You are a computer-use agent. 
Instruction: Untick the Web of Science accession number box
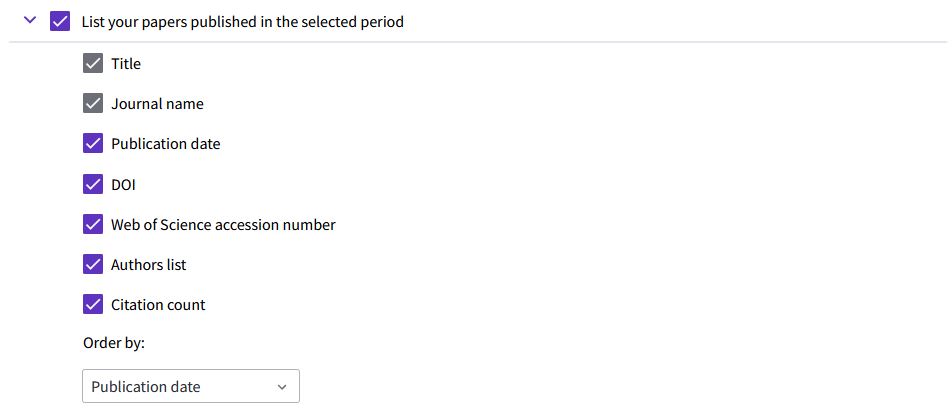pyautogui.click(x=93, y=224)
